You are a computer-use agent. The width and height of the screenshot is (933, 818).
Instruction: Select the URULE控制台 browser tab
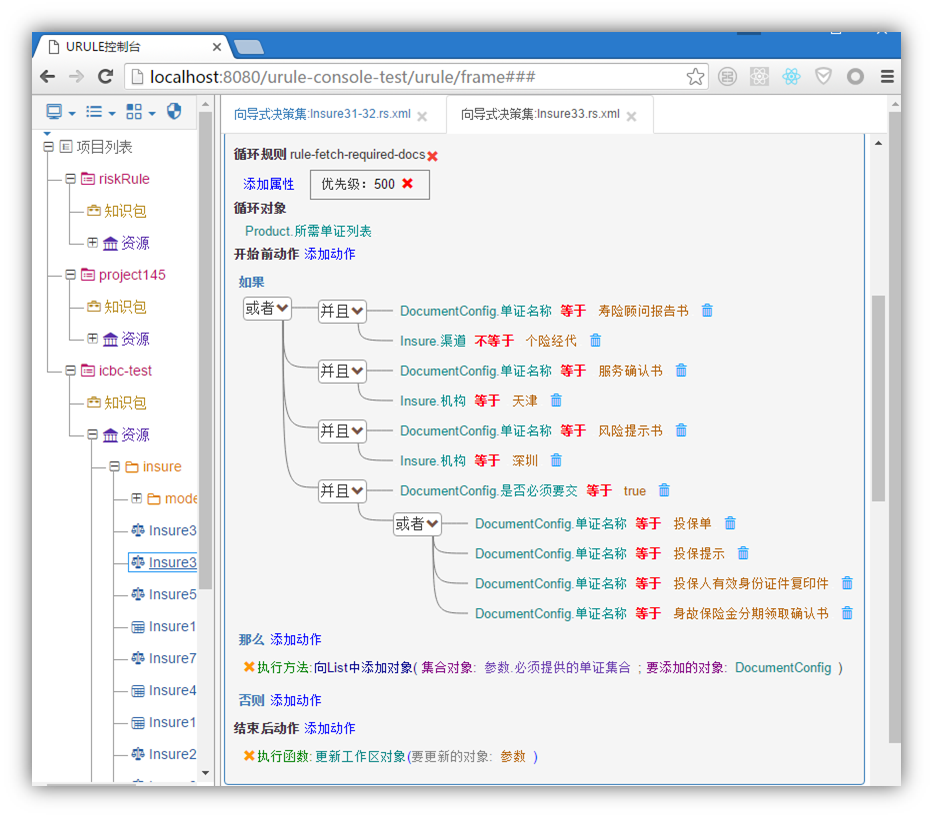[x=131, y=46]
